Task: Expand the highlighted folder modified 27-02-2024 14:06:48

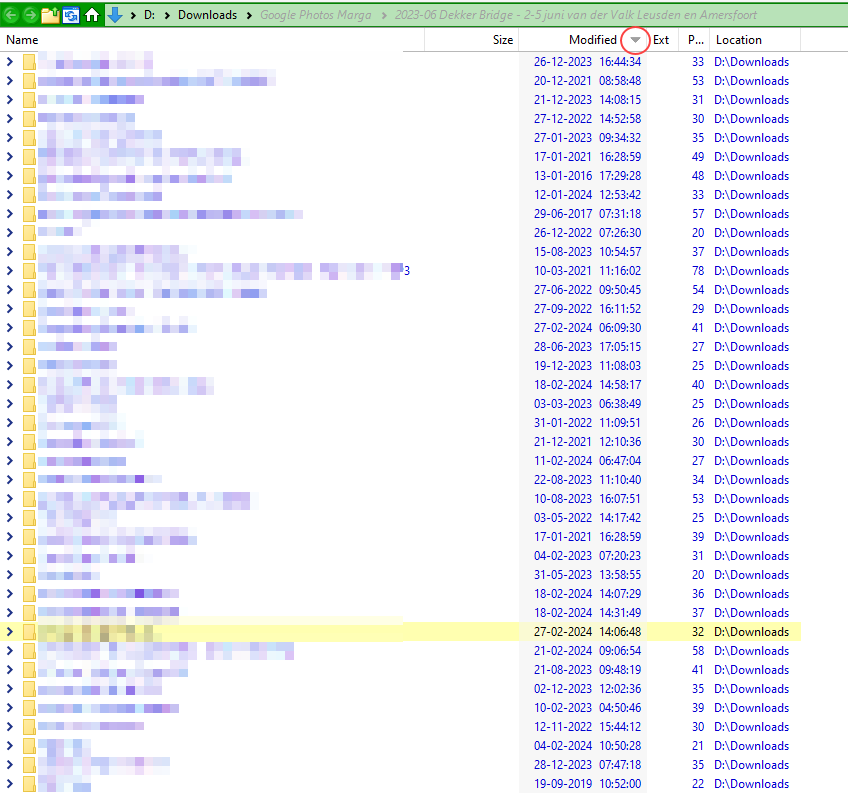Action: pos(10,632)
